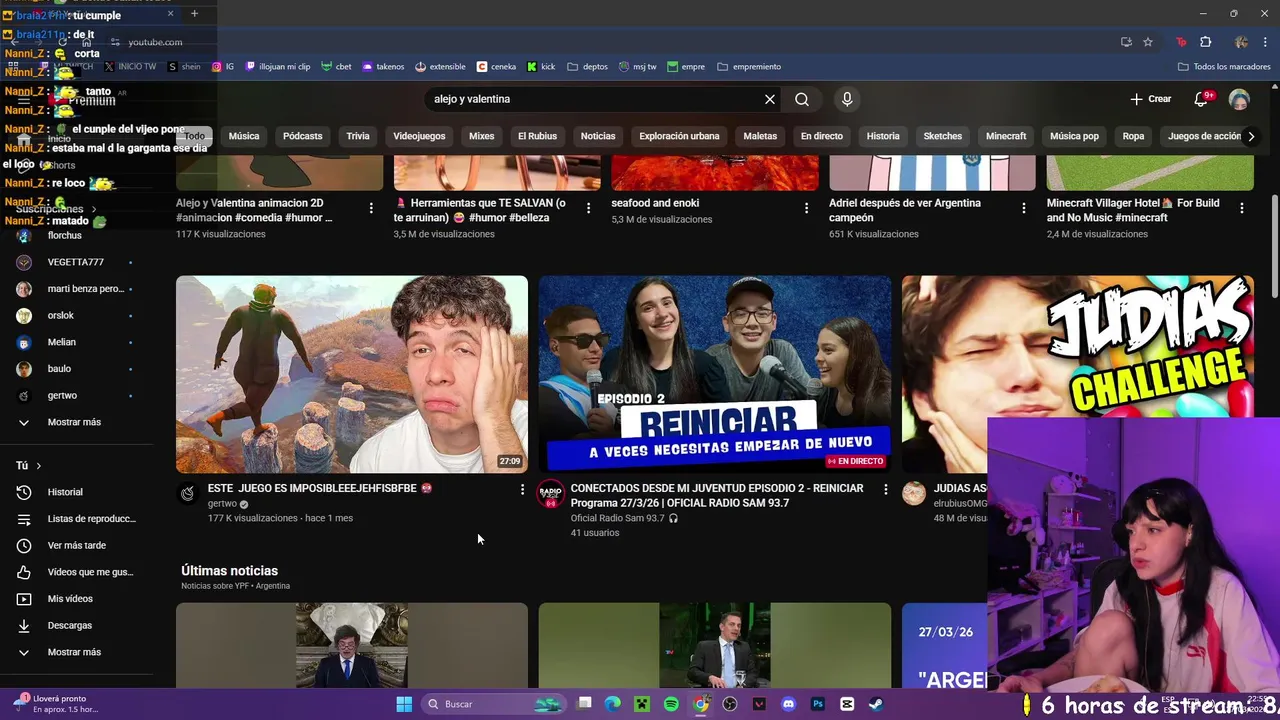Open Spotify from the taskbar

[x=671, y=704]
